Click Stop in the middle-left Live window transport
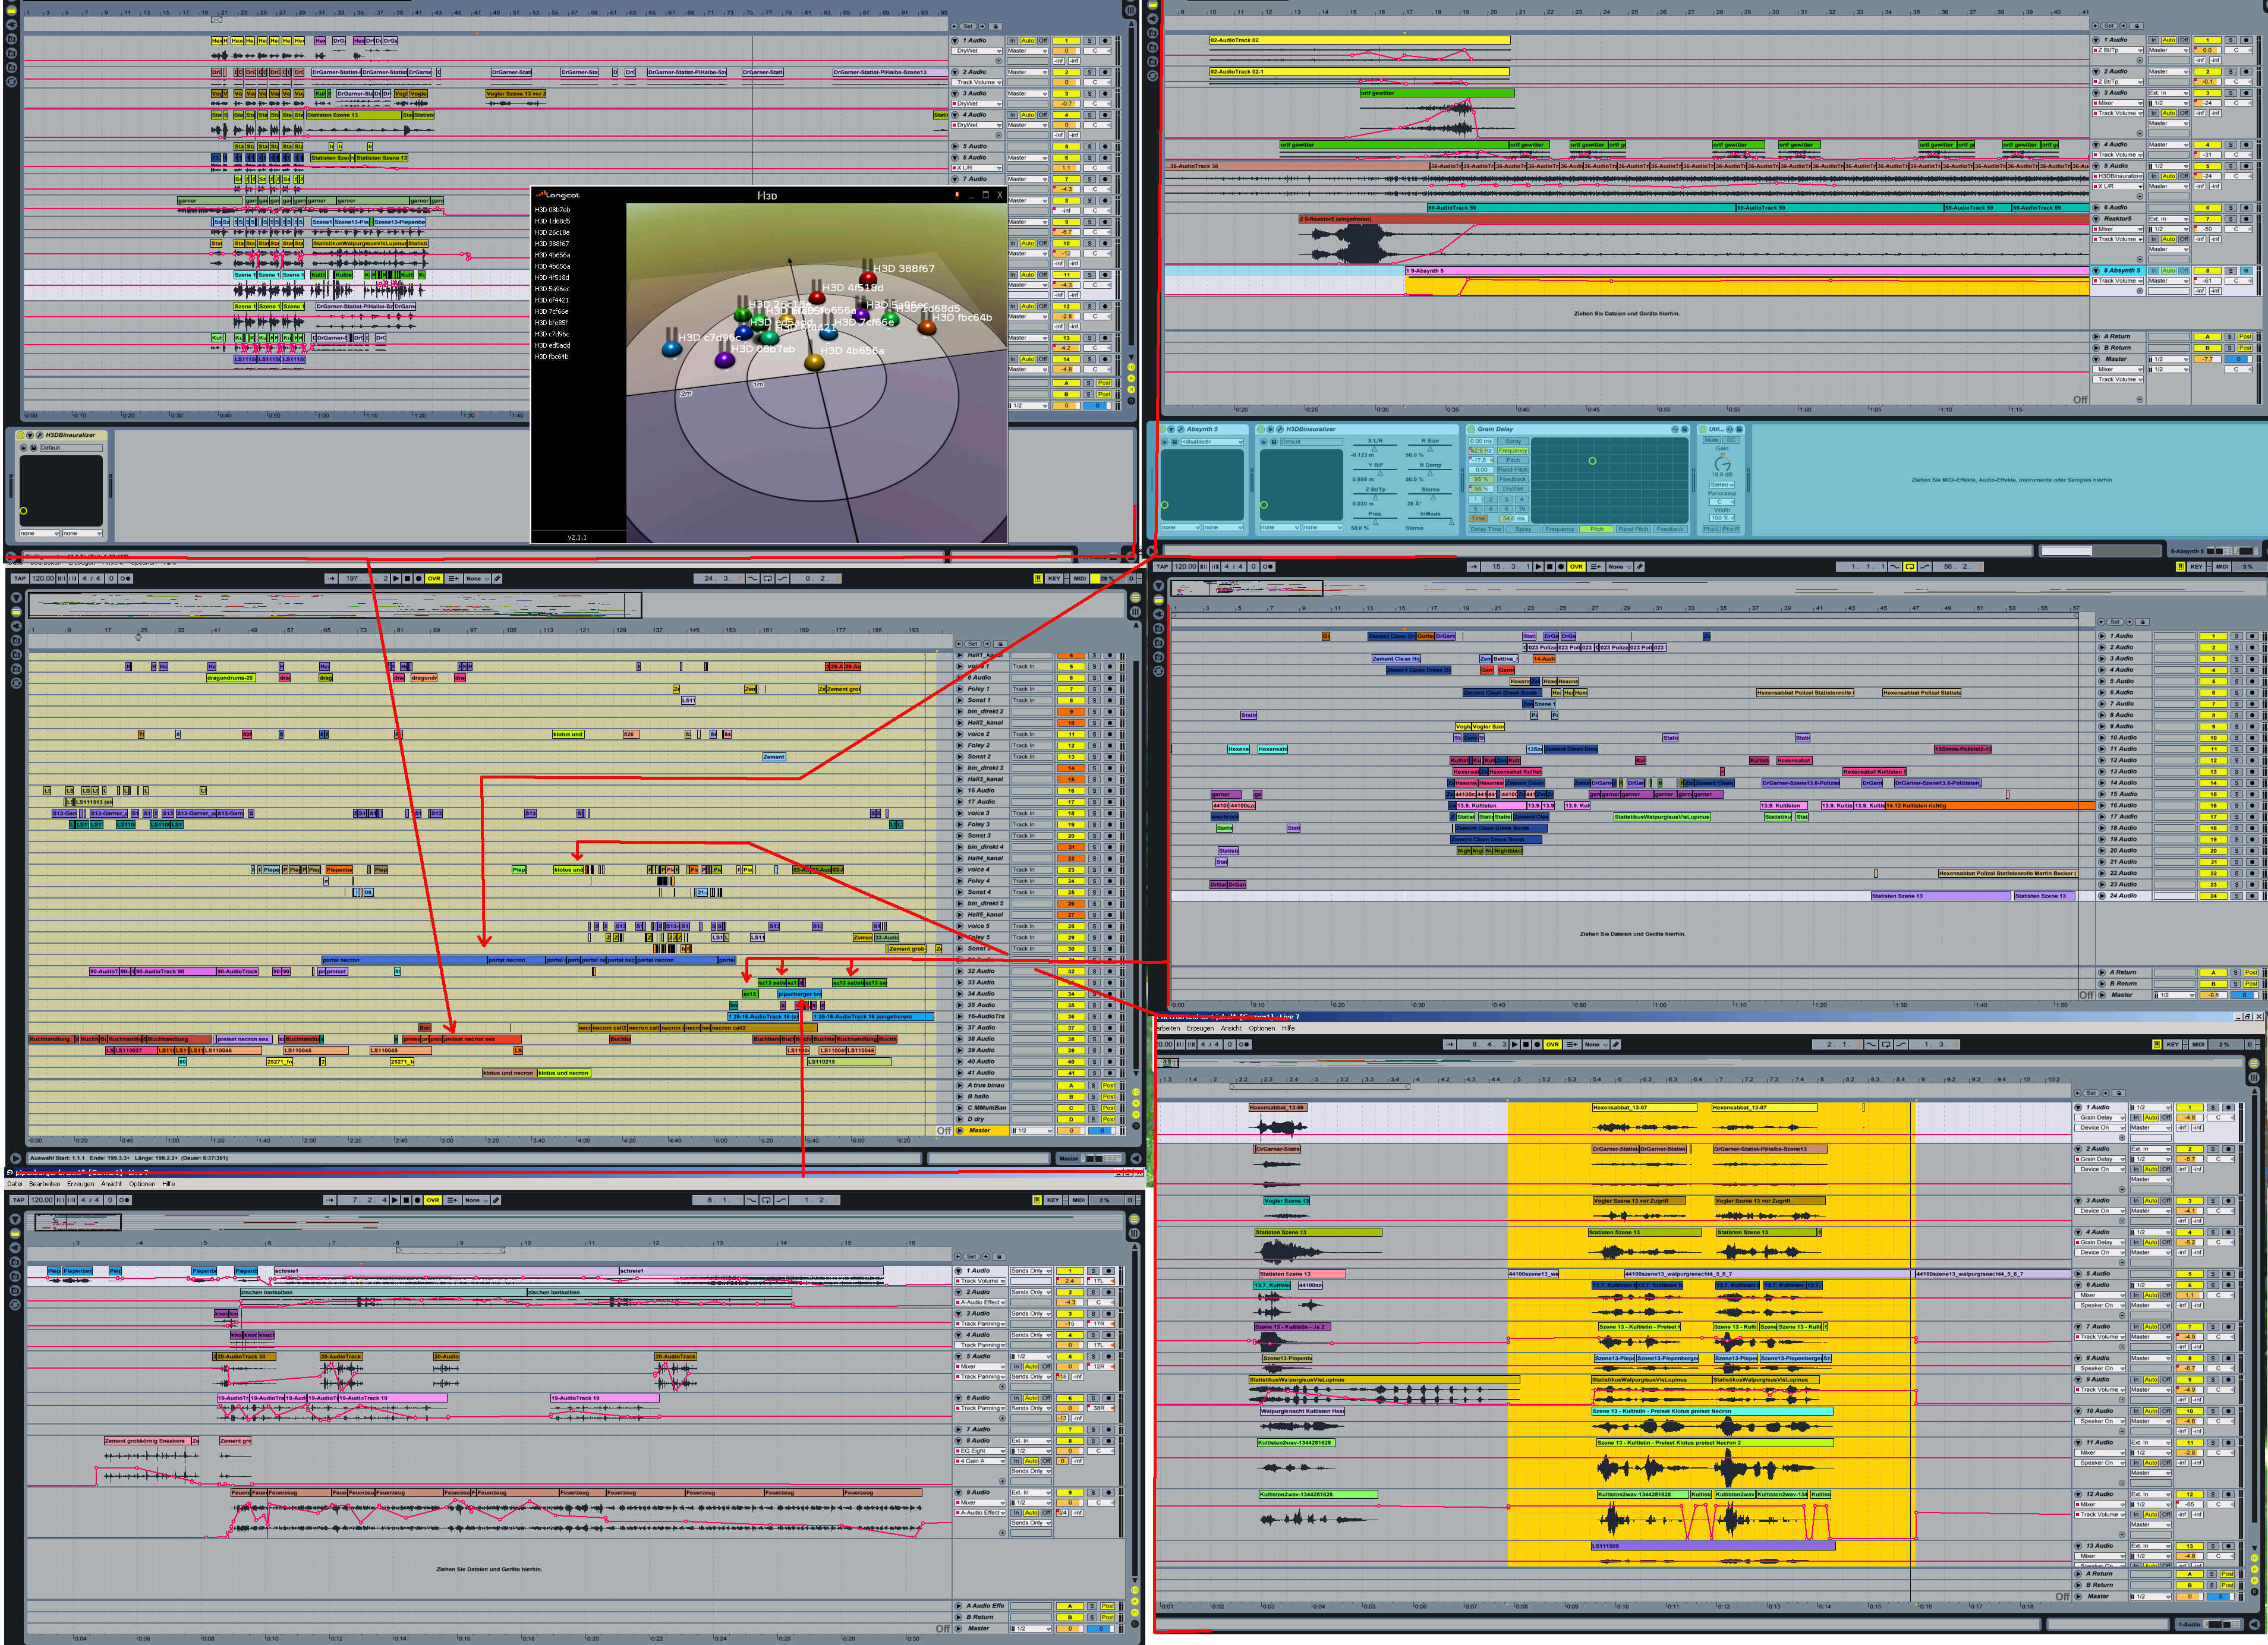2268x1645 pixels. [407, 579]
